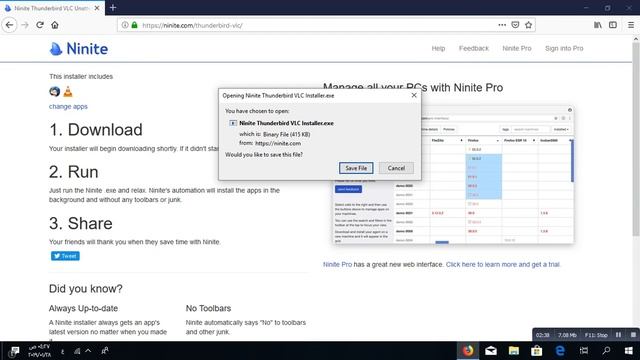Click the taskbar clock

pyautogui.click(x=39, y=351)
